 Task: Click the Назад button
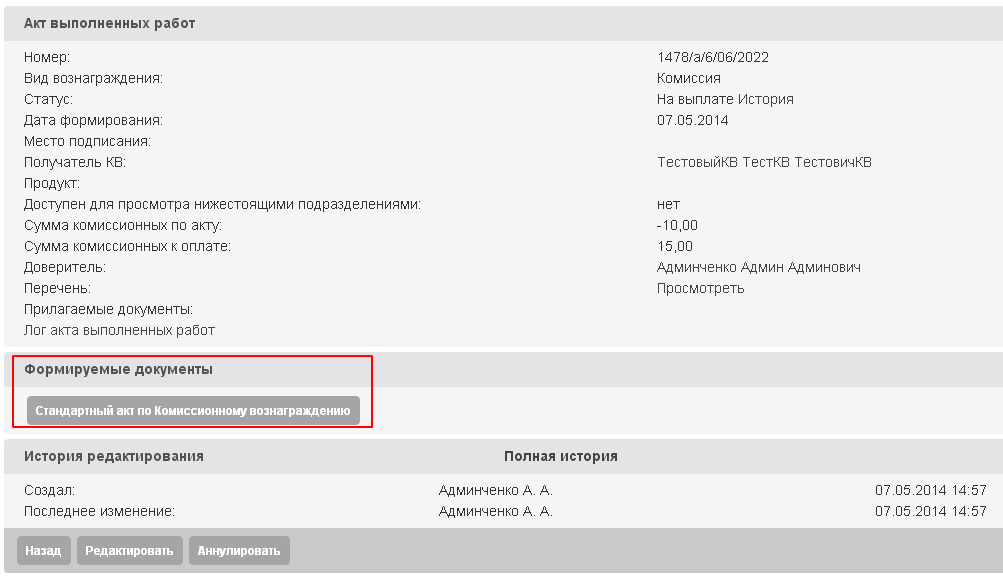click(x=44, y=551)
